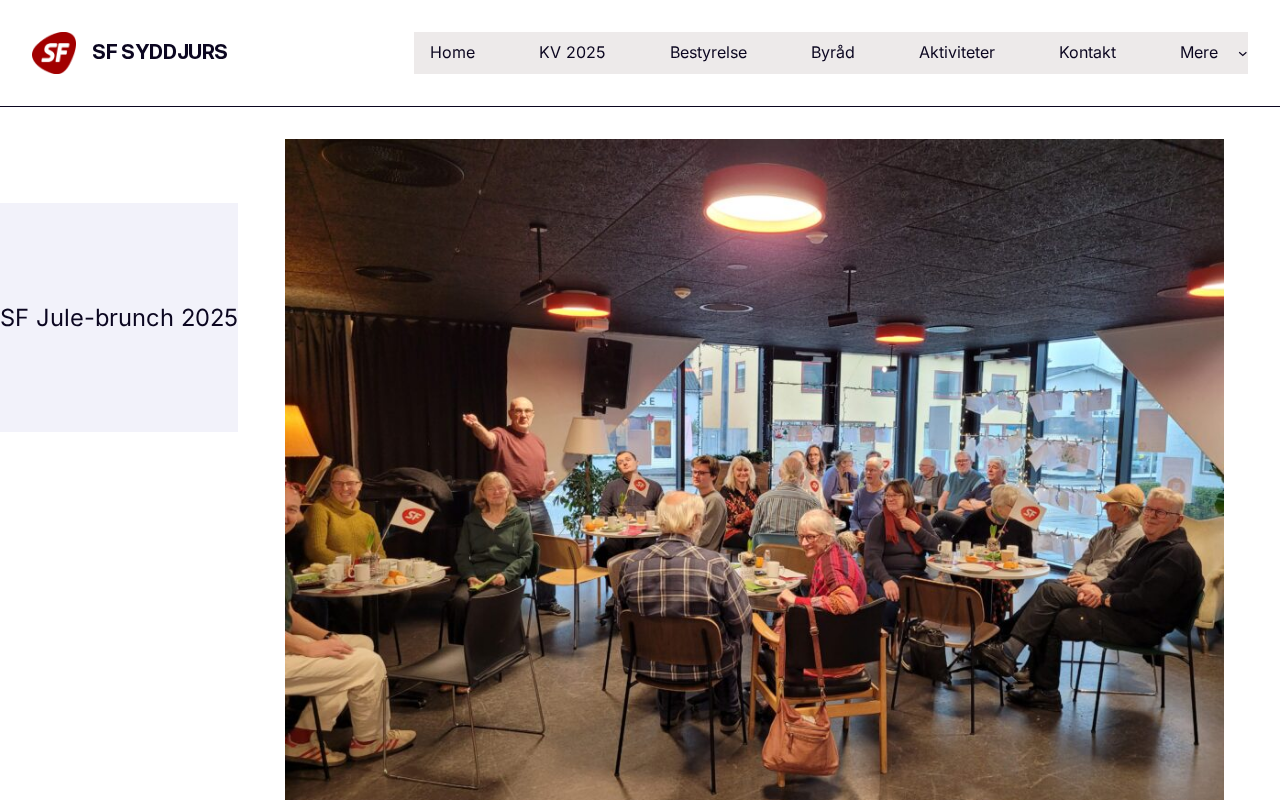The width and height of the screenshot is (1280, 800).
Task: Open the Kontakt page
Action: [x=1087, y=53]
